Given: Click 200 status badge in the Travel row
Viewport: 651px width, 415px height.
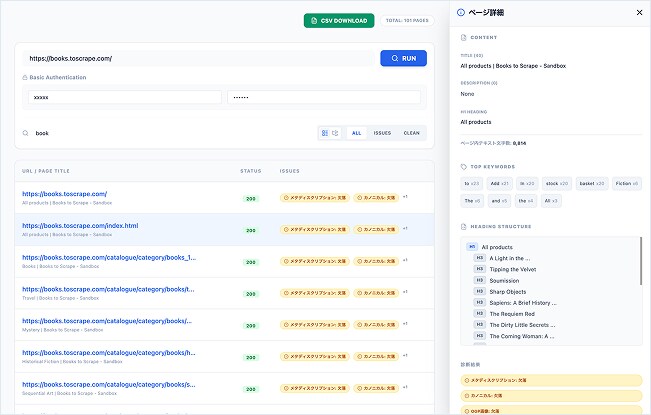Looking at the screenshot, I should [251, 294].
